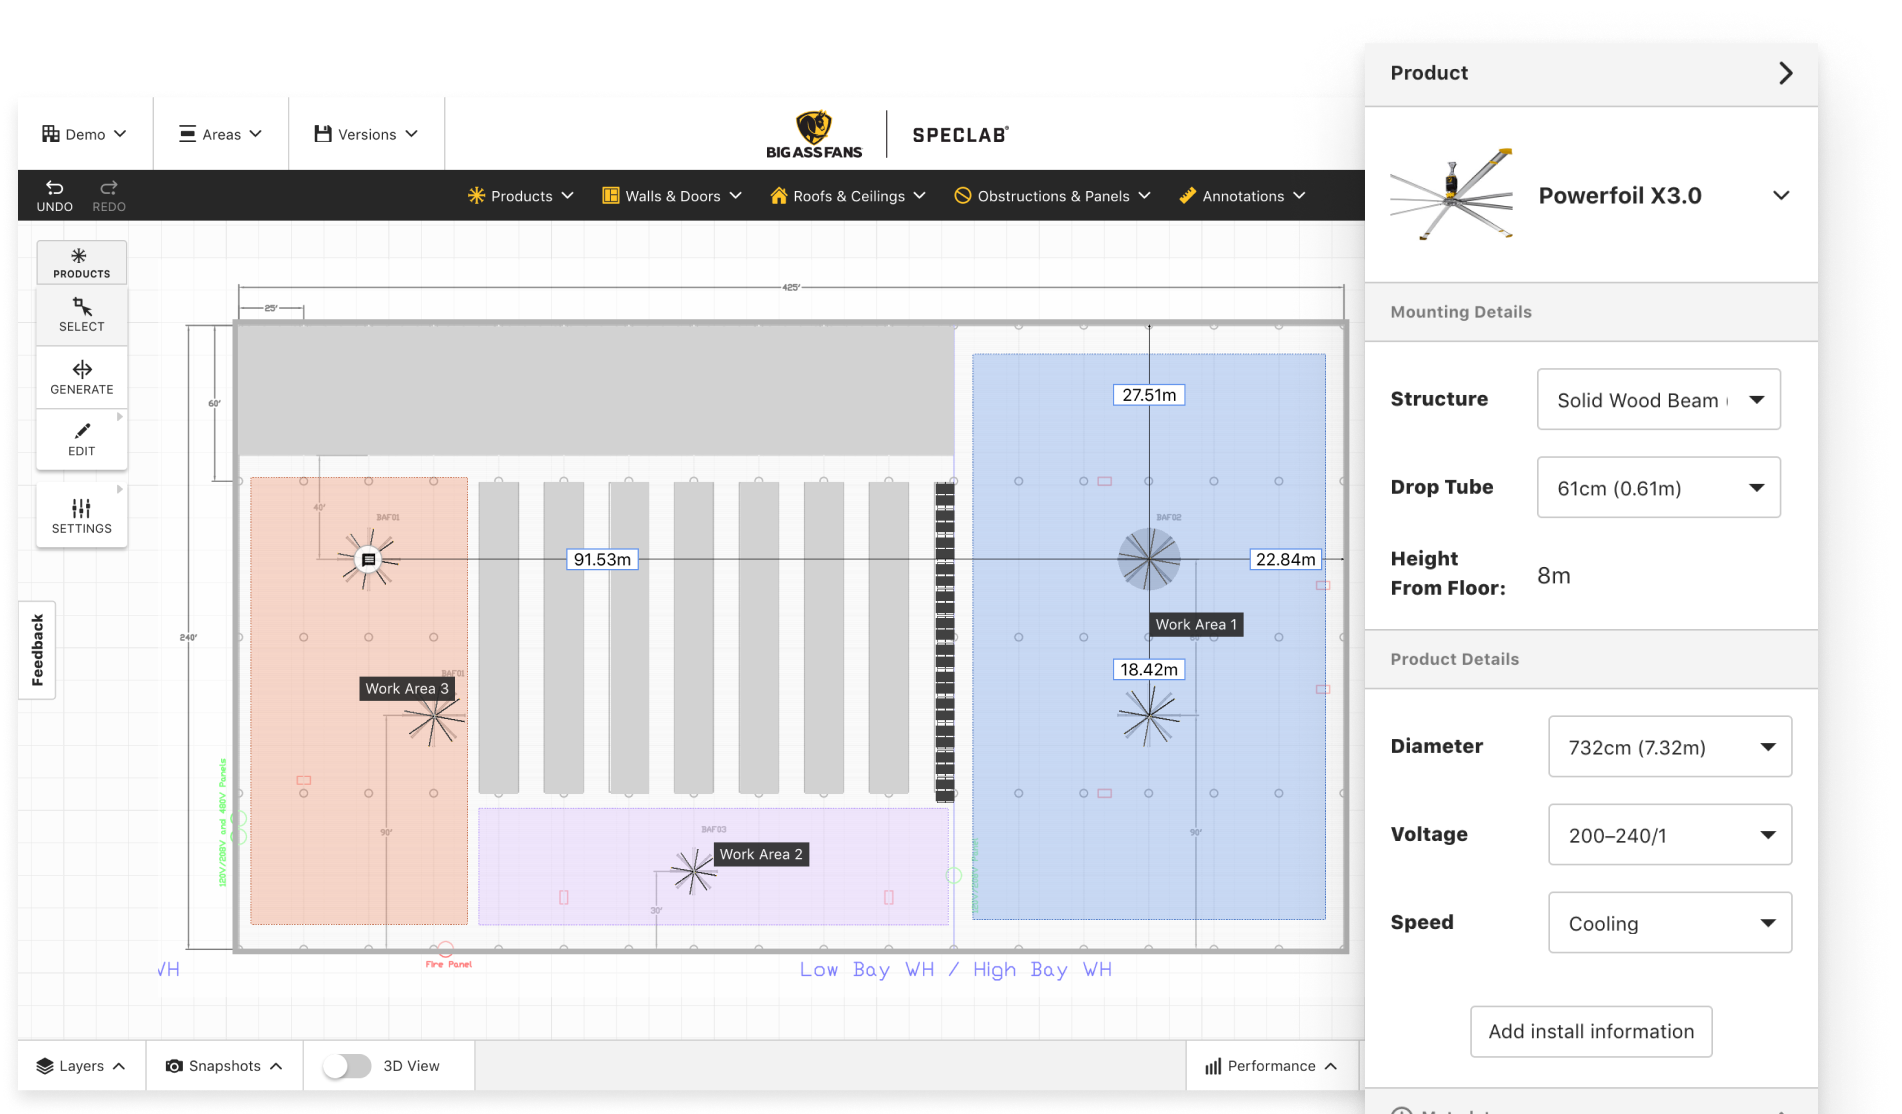Open the Settings sliders tool

click(82, 516)
